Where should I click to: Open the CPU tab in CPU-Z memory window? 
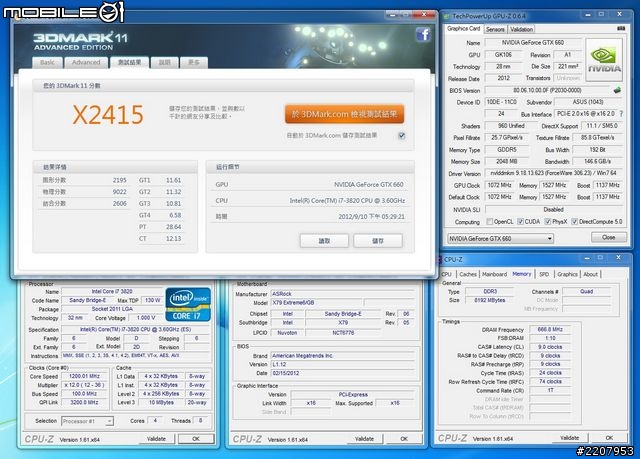pos(447,274)
